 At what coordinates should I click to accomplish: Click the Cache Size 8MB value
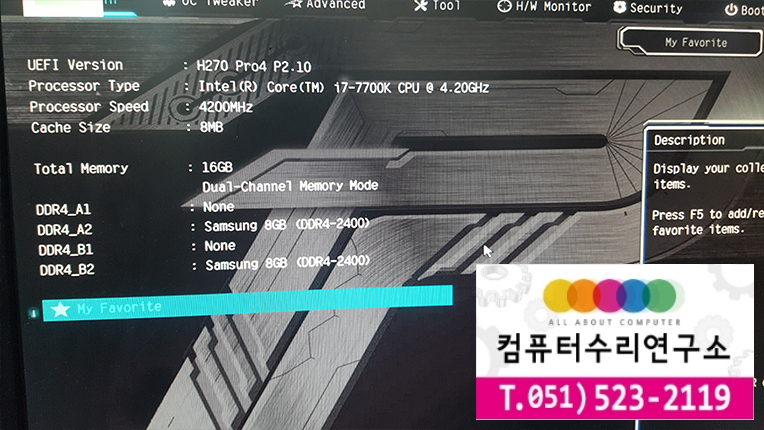pyautogui.click(x=211, y=127)
